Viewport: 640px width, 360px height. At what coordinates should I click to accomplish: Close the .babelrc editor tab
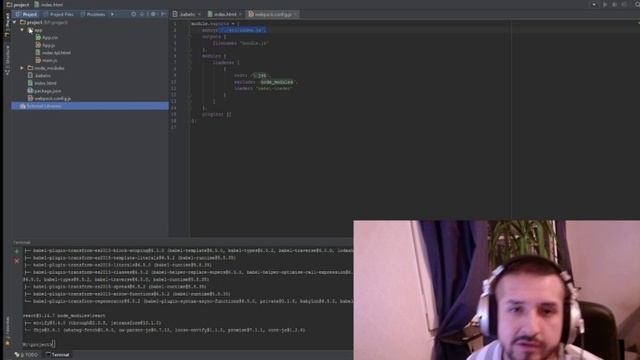coord(199,14)
